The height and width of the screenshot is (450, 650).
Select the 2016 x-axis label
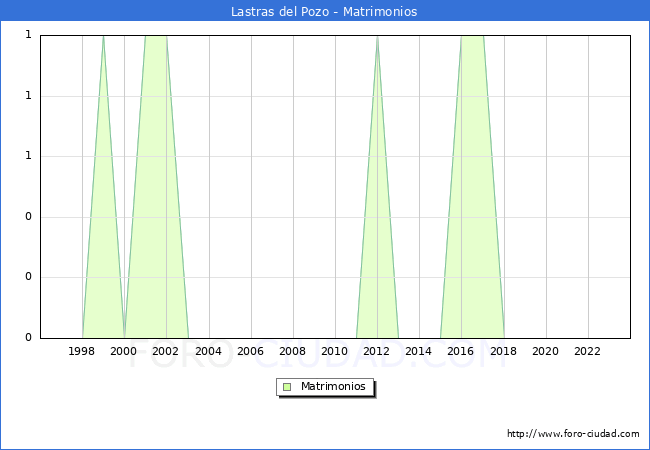click(x=461, y=351)
